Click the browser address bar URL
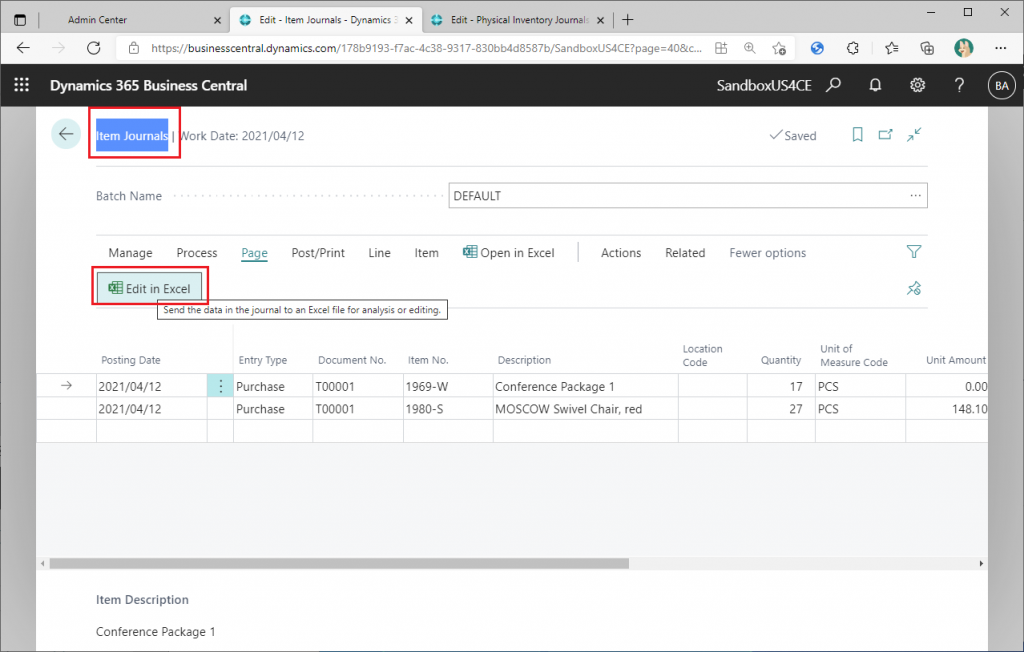The height and width of the screenshot is (652, 1024). 426,48
